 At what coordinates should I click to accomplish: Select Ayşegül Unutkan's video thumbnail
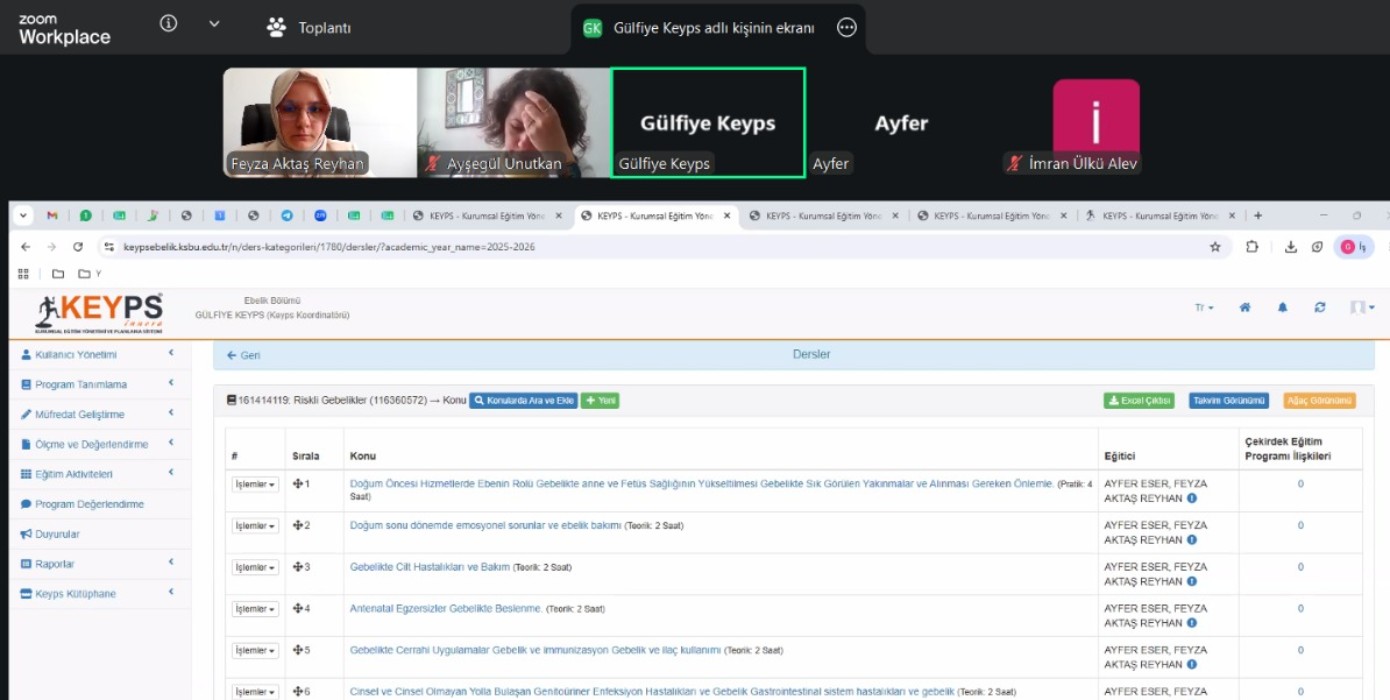pos(513,123)
